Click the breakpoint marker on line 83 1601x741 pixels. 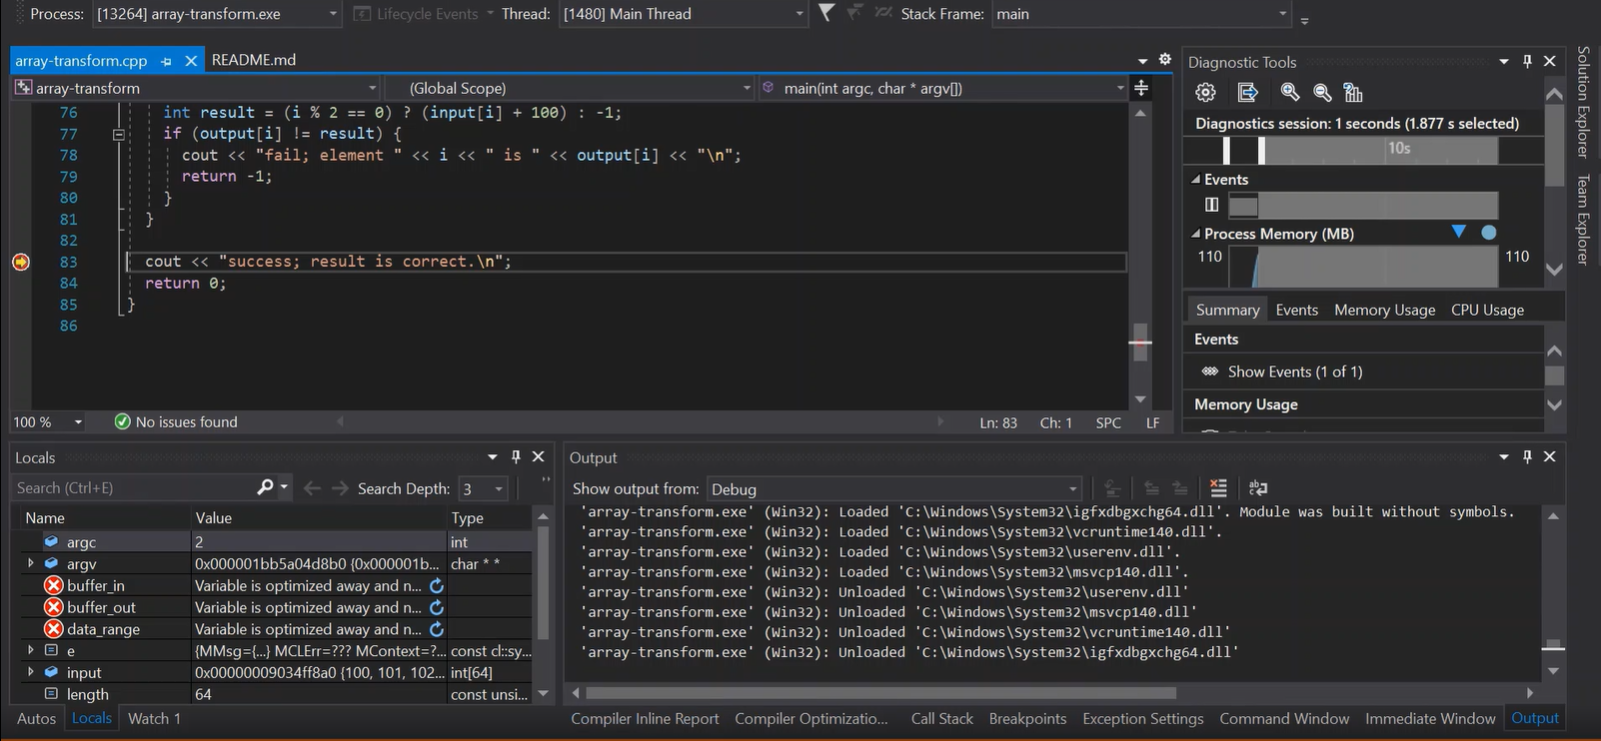[x=21, y=262]
